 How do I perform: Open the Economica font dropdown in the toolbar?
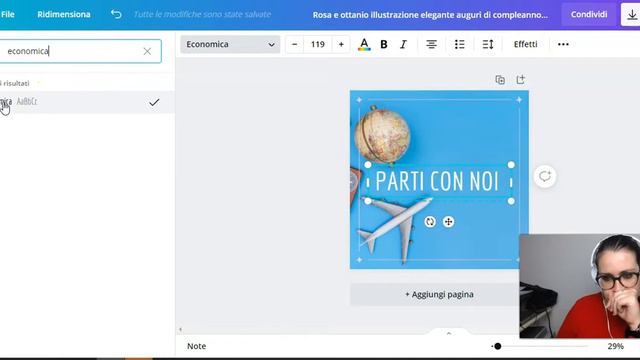[230, 44]
